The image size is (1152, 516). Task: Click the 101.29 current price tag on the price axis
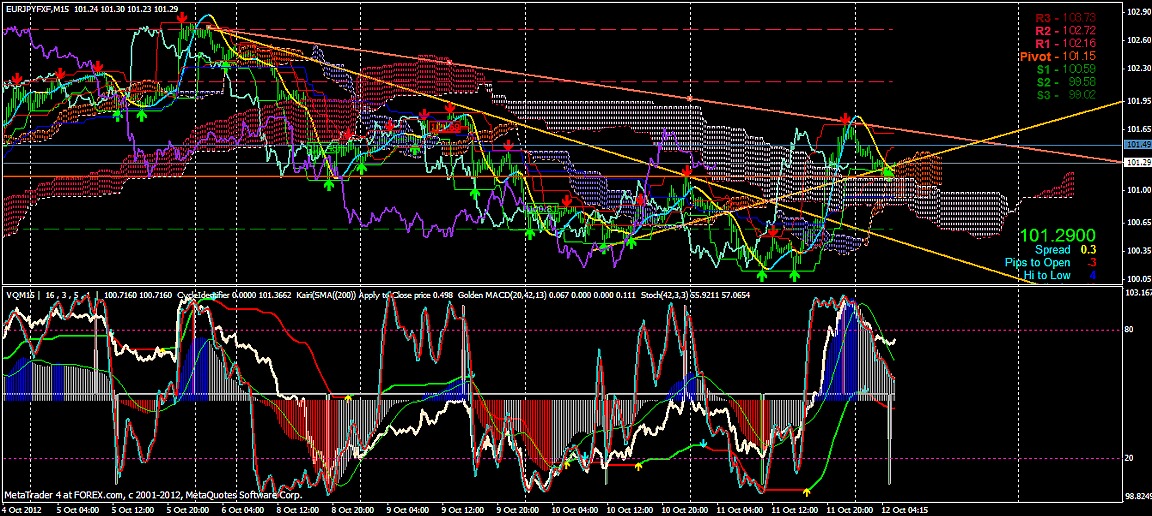pos(1137,162)
